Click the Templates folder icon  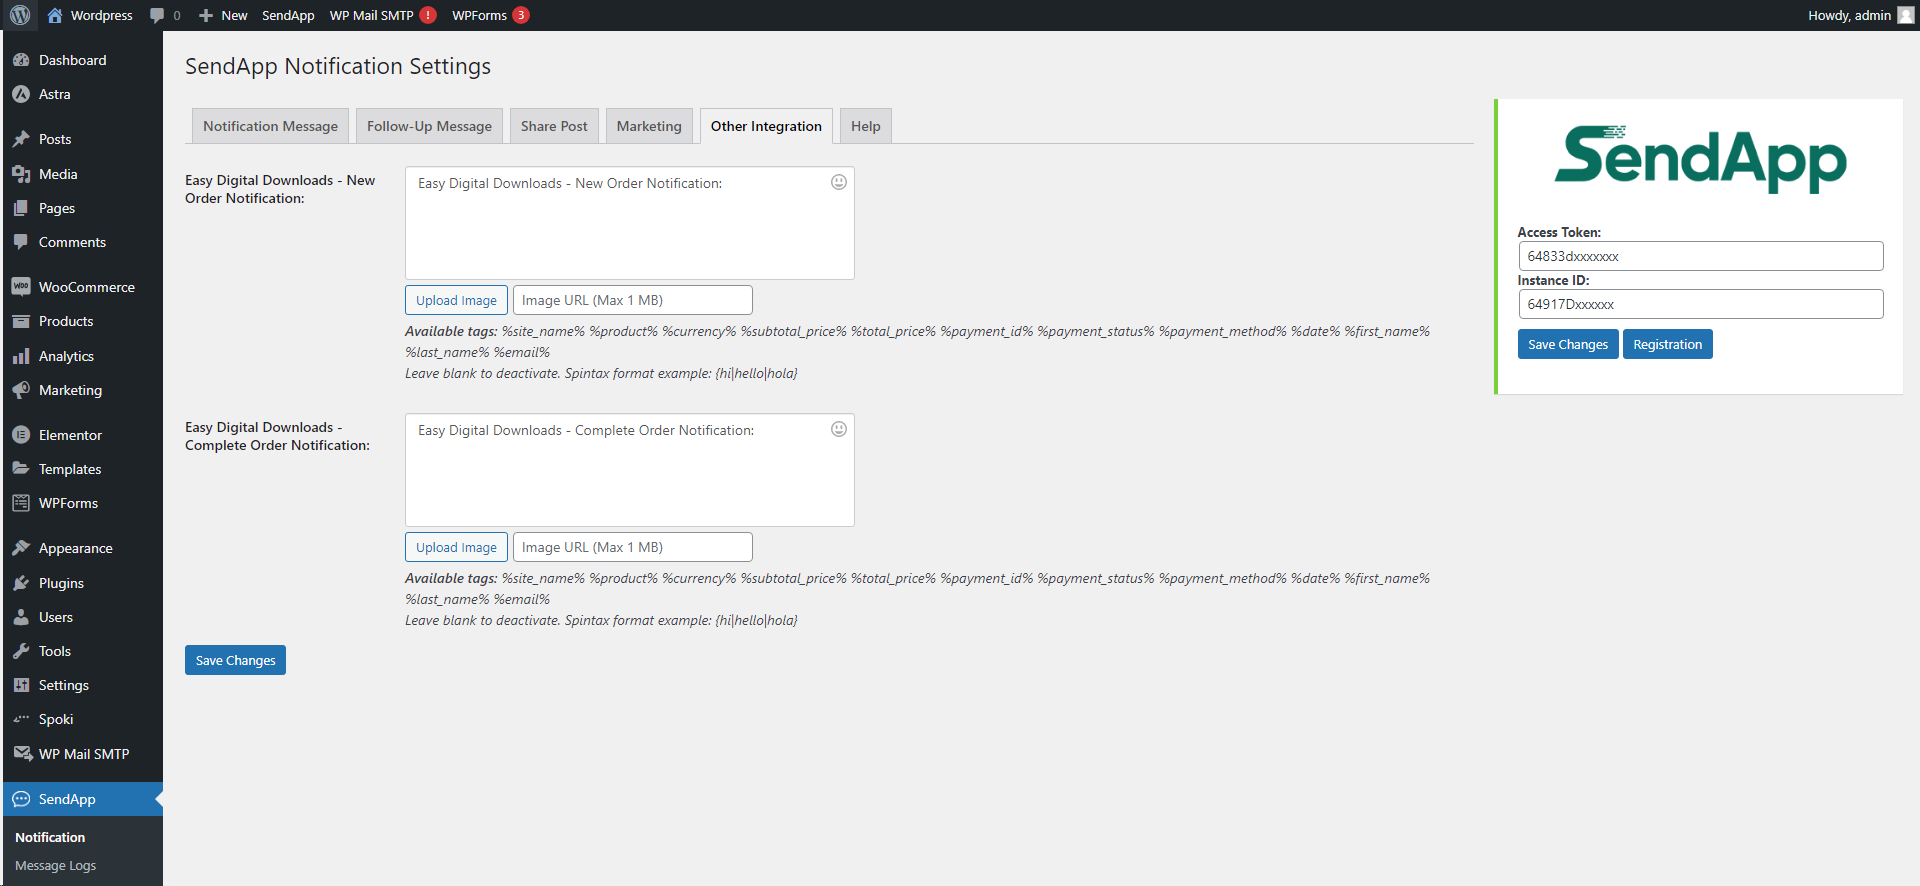click(21, 469)
